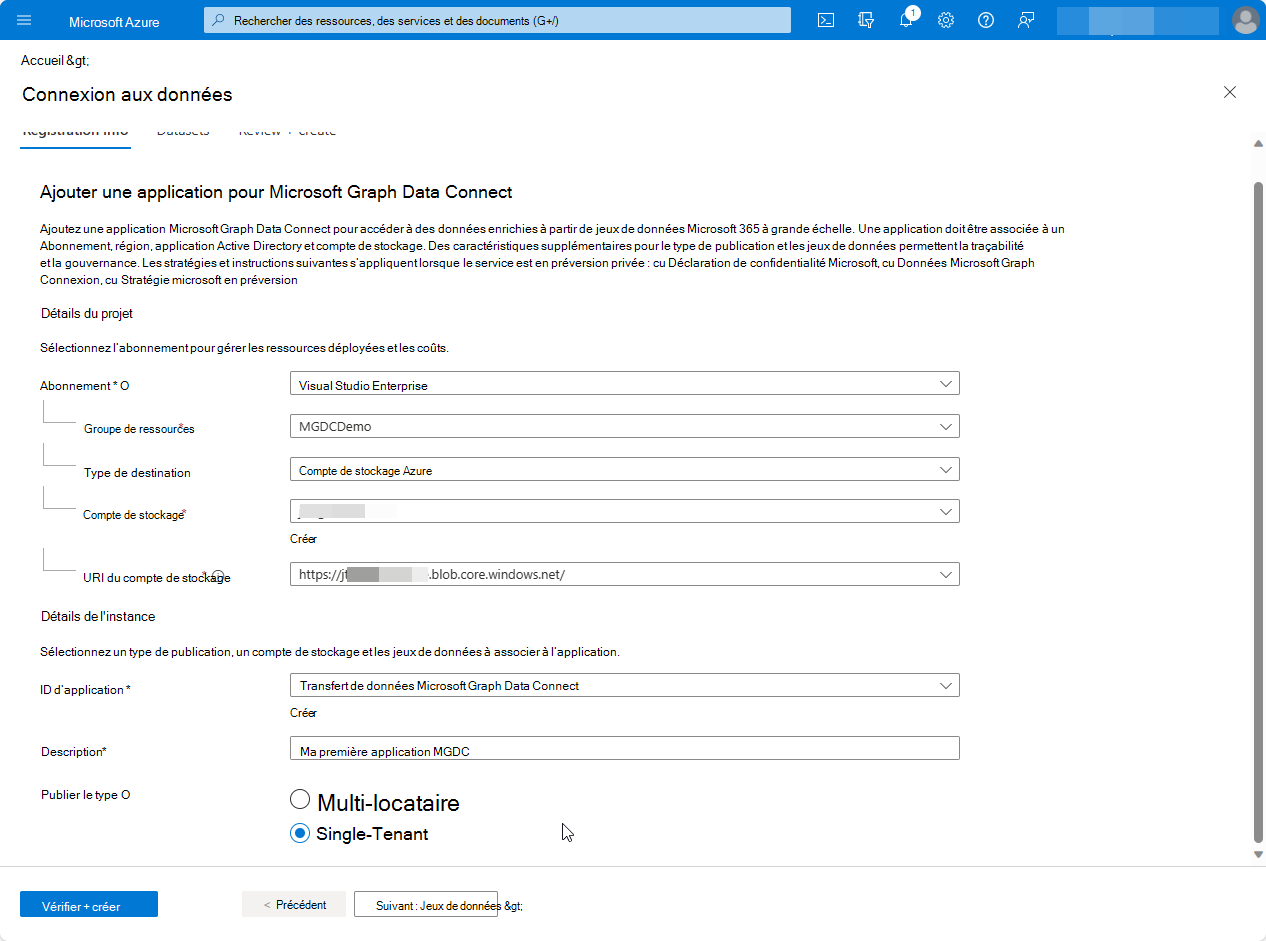Open the Review + create tab
Screen dimensions: 1266x941
[x=287, y=130]
